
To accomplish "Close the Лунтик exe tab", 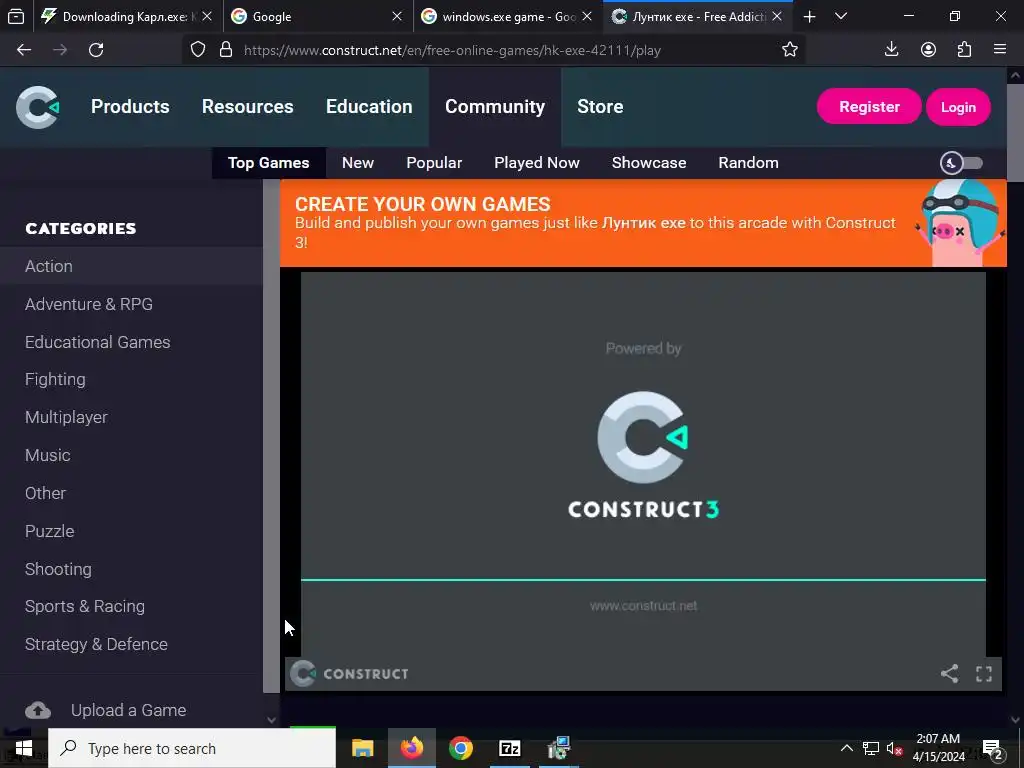I will point(777,16).
